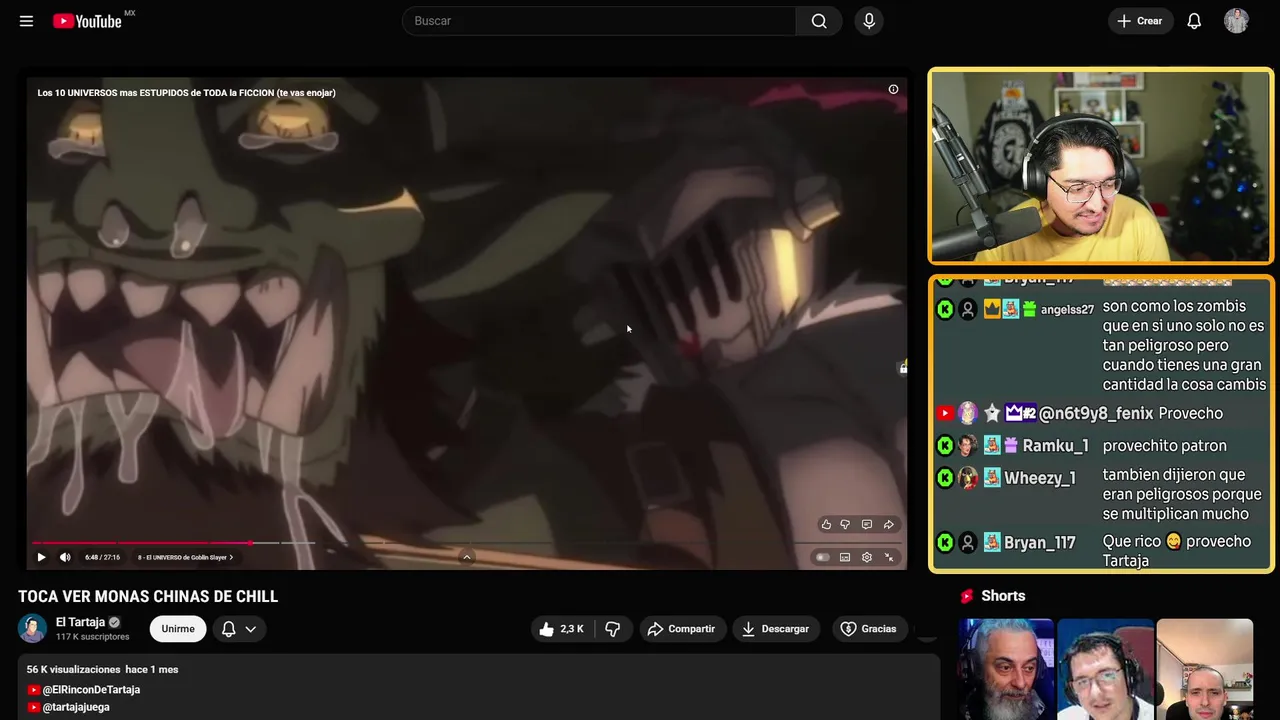
Task: Click the red playhead scrubber dot
Action: [250, 543]
